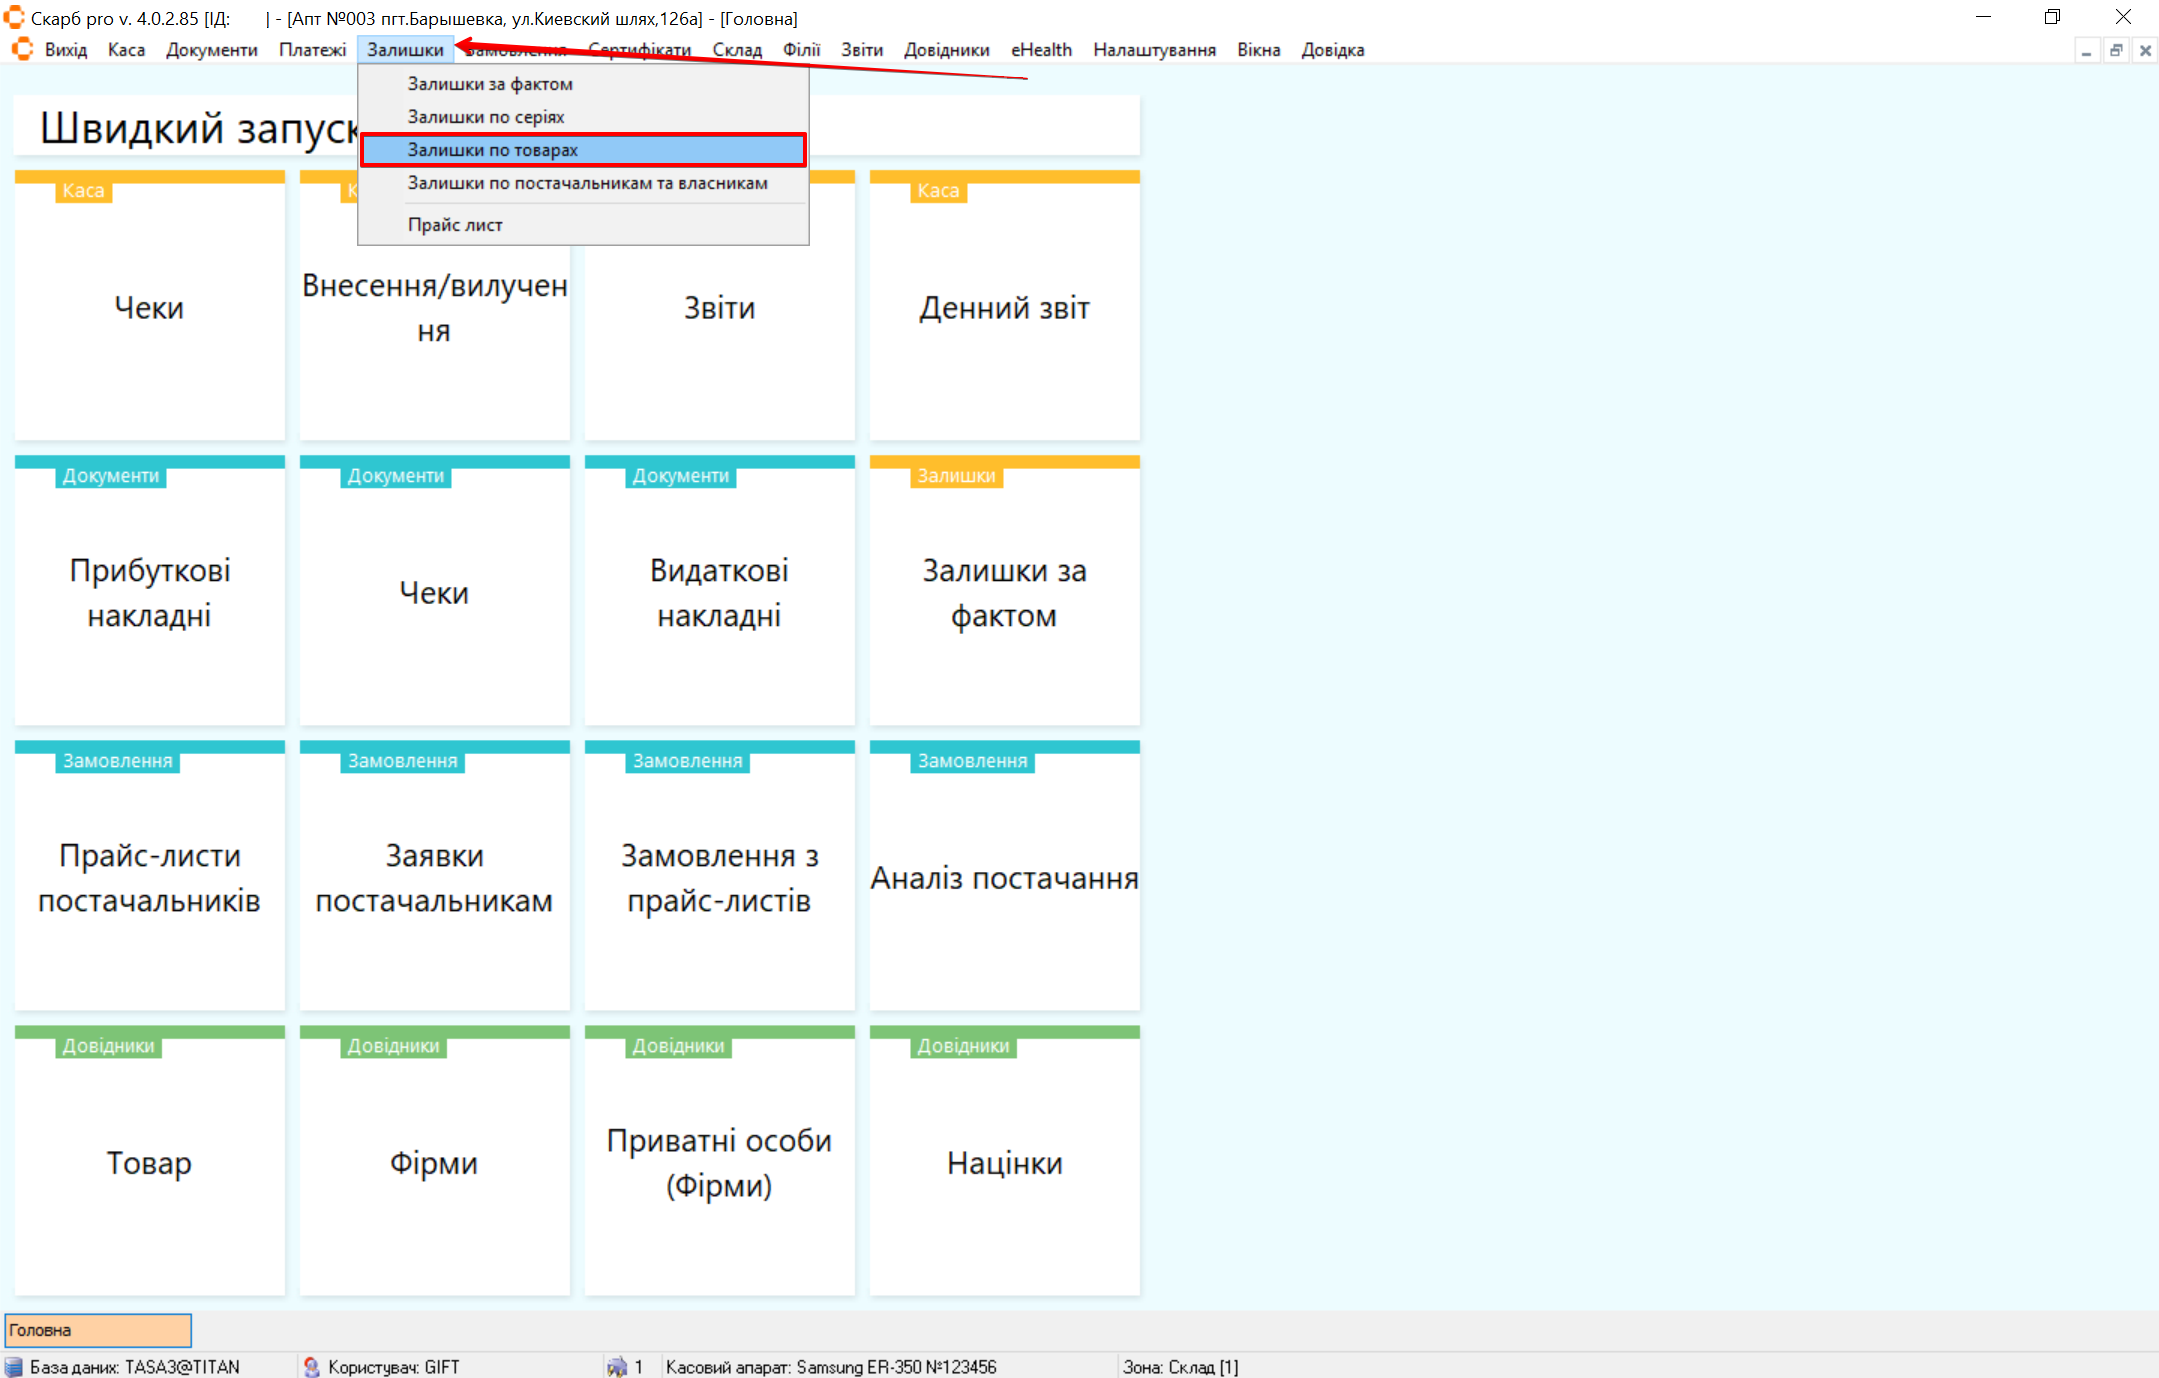The image size is (2159, 1378).
Task: Select Залишки по товарах menu entry
Action: (x=492, y=150)
